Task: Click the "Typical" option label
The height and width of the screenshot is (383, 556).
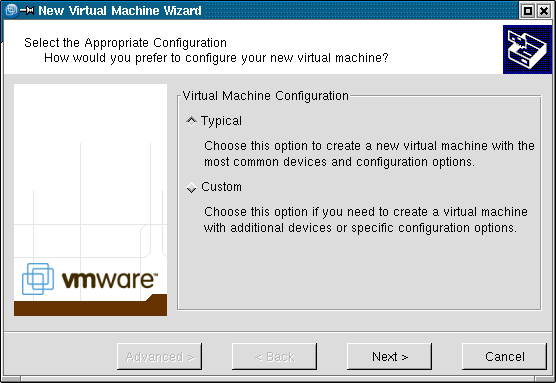Action: [221, 121]
